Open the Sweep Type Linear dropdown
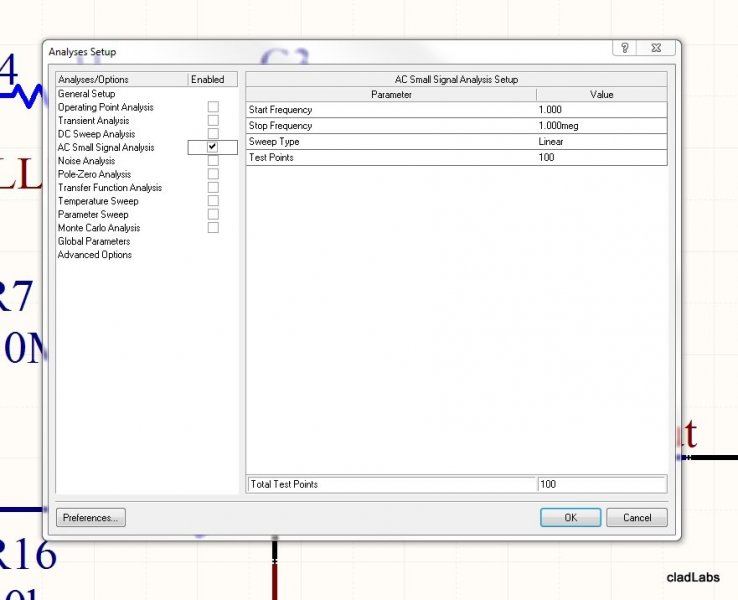The width and height of the screenshot is (738, 600). (600, 142)
